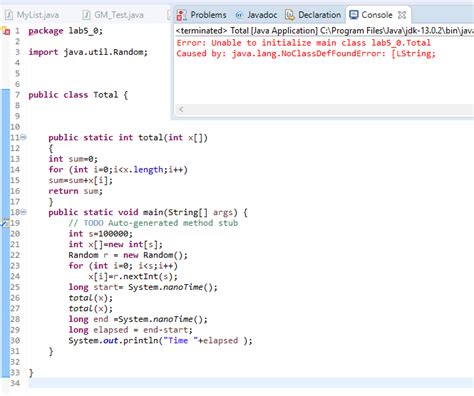Click the 'int s=100000;' statement
The image size is (474, 396).
[x=100, y=234]
